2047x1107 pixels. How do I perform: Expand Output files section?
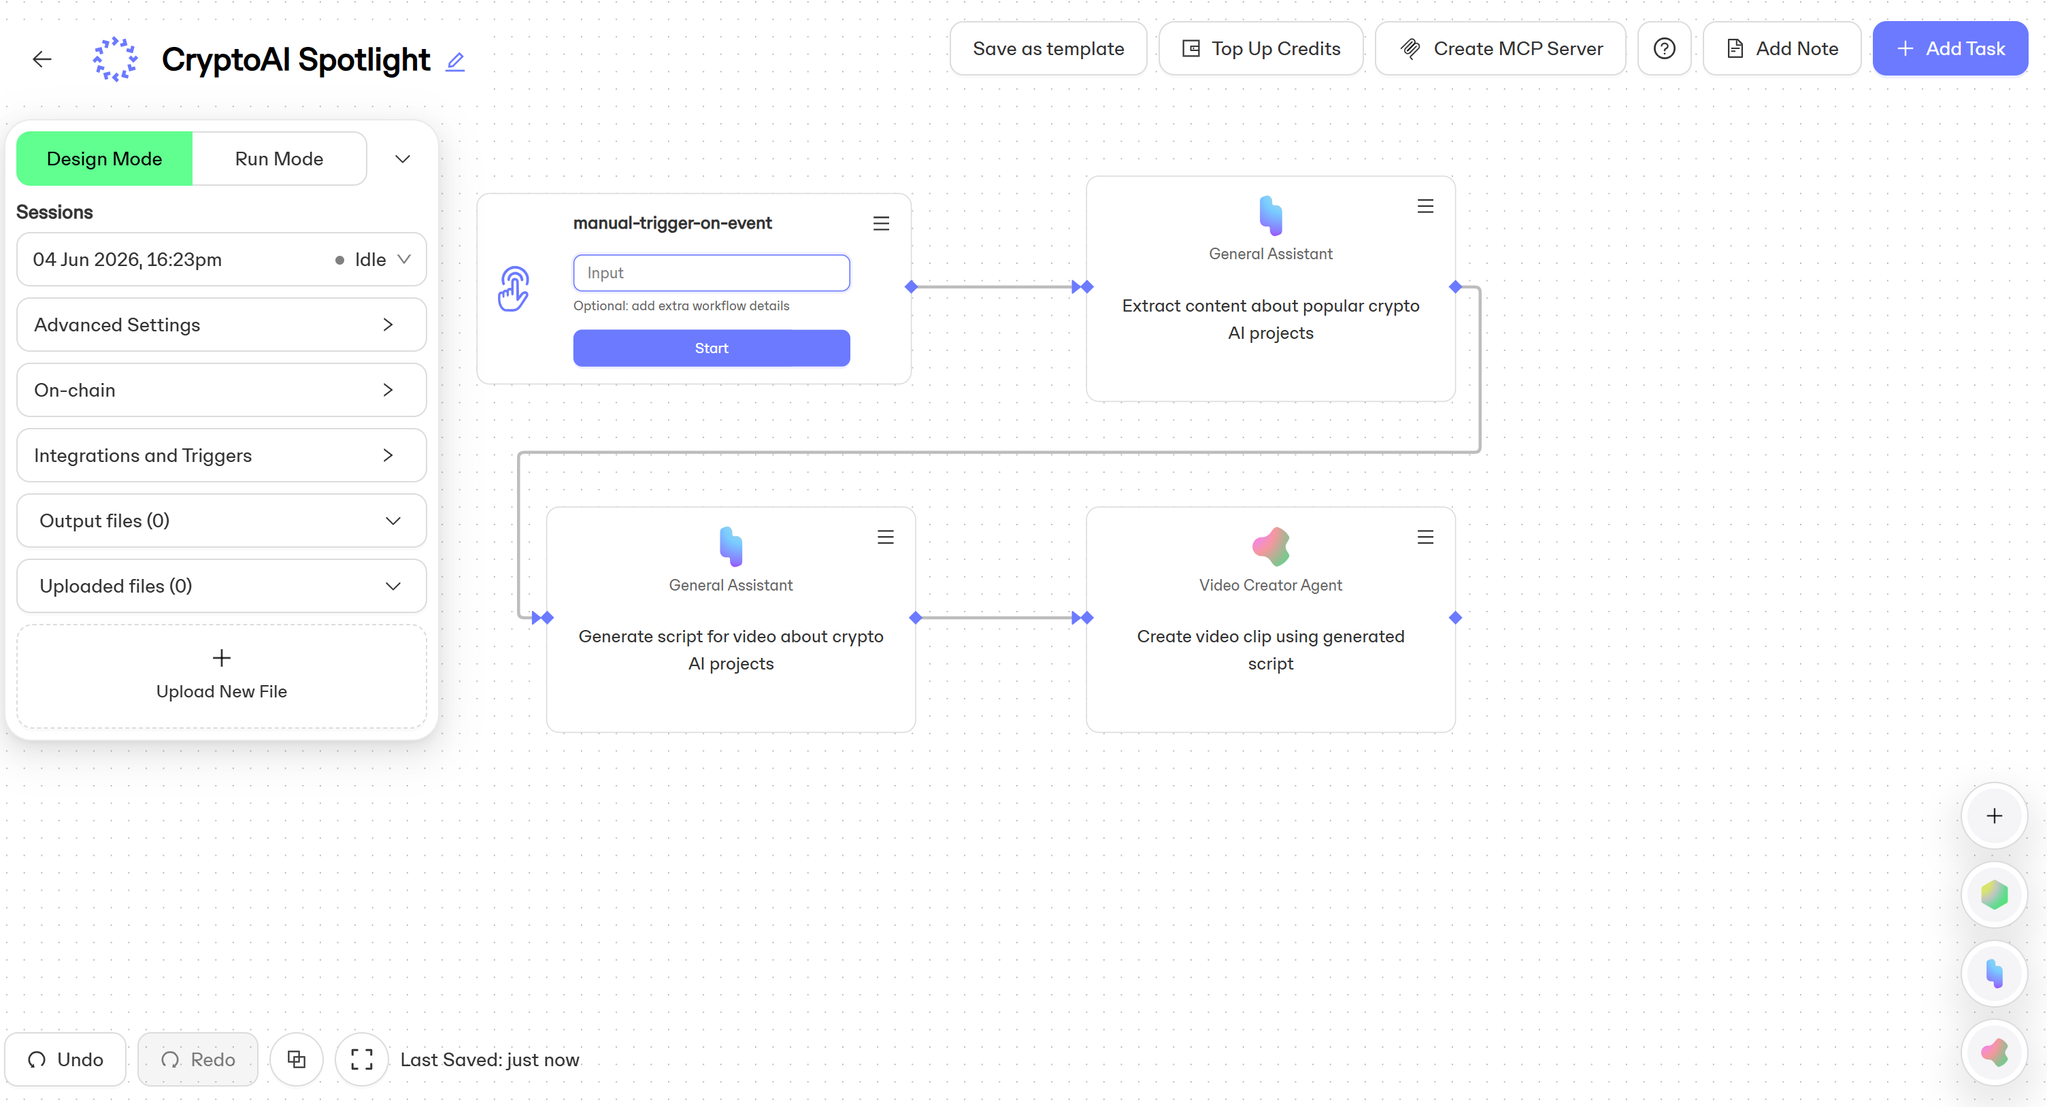pyautogui.click(x=221, y=521)
